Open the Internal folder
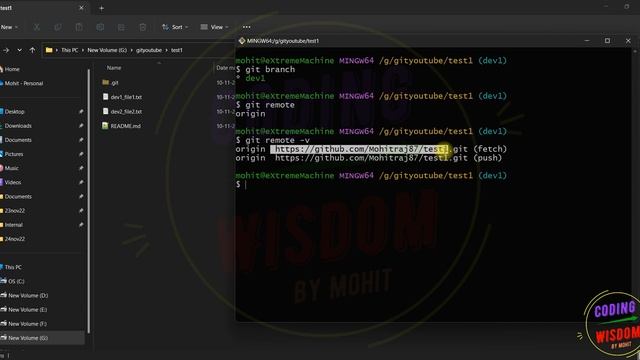This screenshot has width=640, height=360. click(12, 225)
